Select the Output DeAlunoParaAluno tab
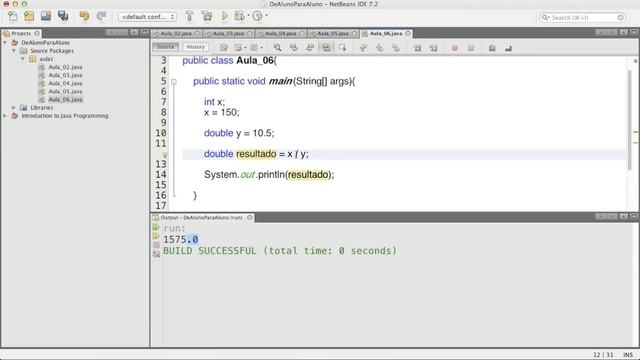Screen dimensions: 640x360 202,218
